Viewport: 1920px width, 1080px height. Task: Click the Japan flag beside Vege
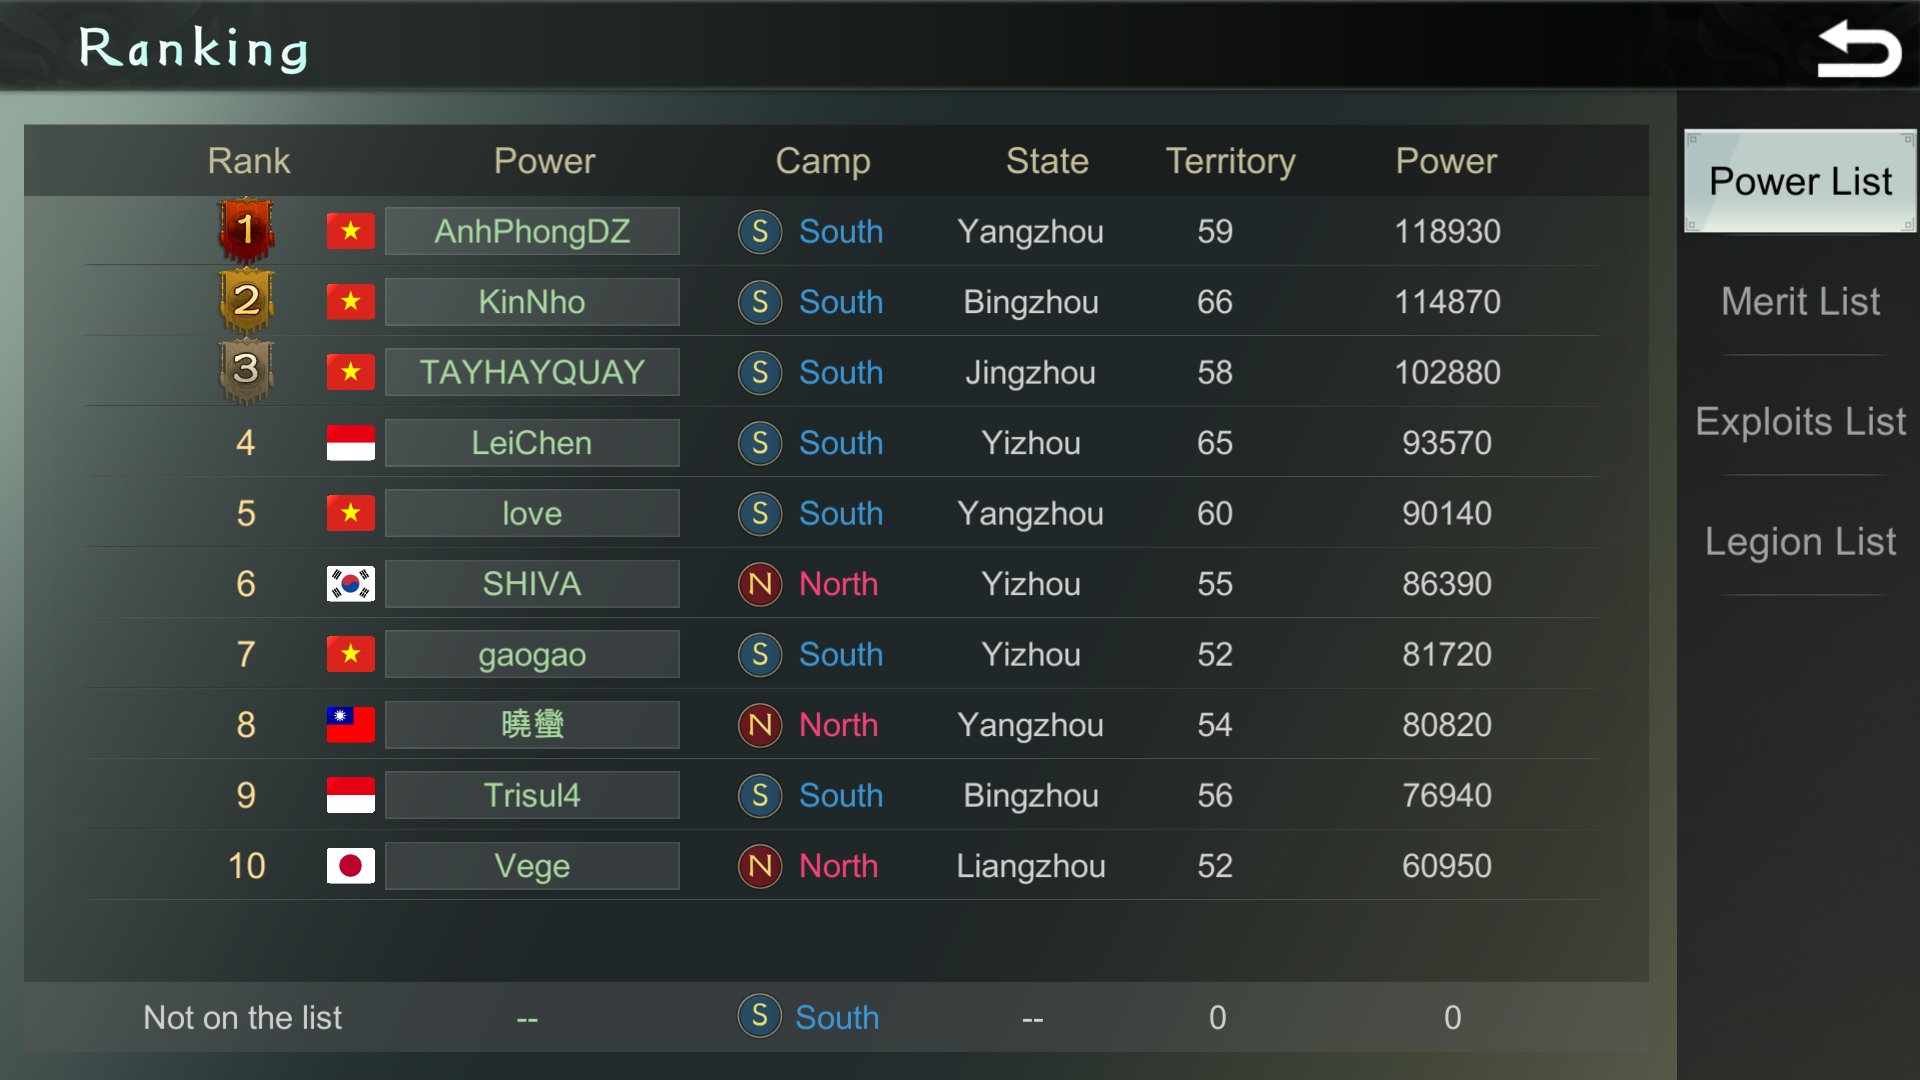(x=350, y=866)
